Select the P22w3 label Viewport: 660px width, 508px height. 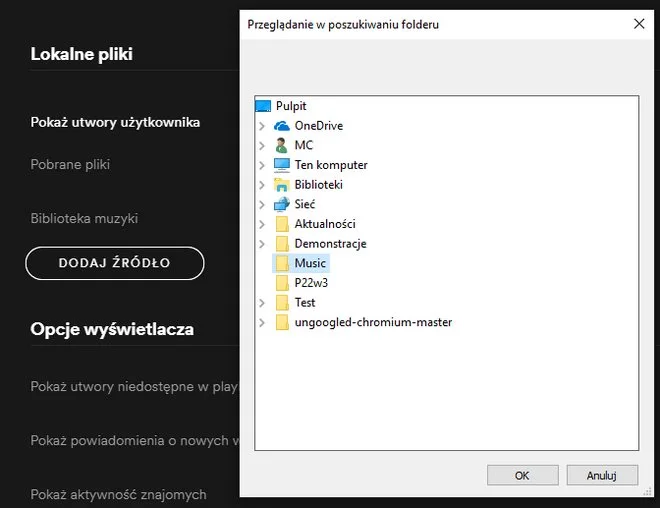(311, 283)
